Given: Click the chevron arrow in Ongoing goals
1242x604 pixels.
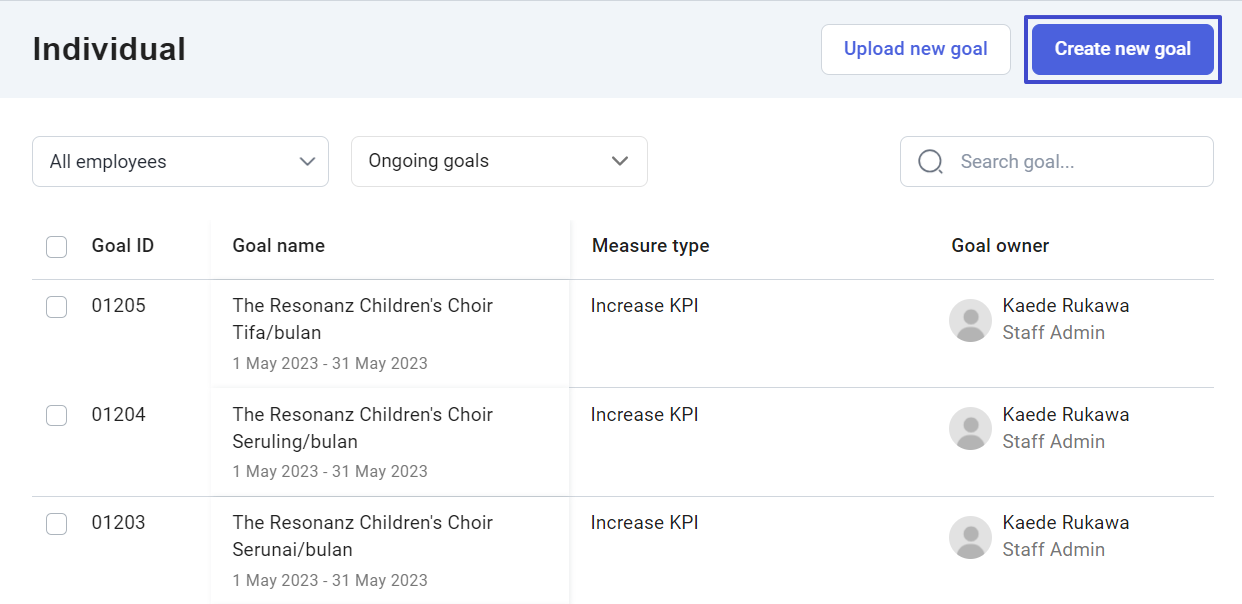Looking at the screenshot, I should click(x=620, y=162).
